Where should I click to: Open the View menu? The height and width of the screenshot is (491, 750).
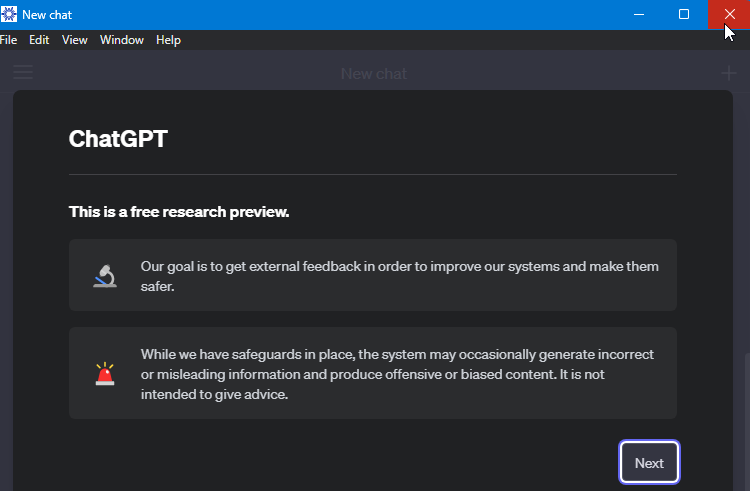[75, 40]
